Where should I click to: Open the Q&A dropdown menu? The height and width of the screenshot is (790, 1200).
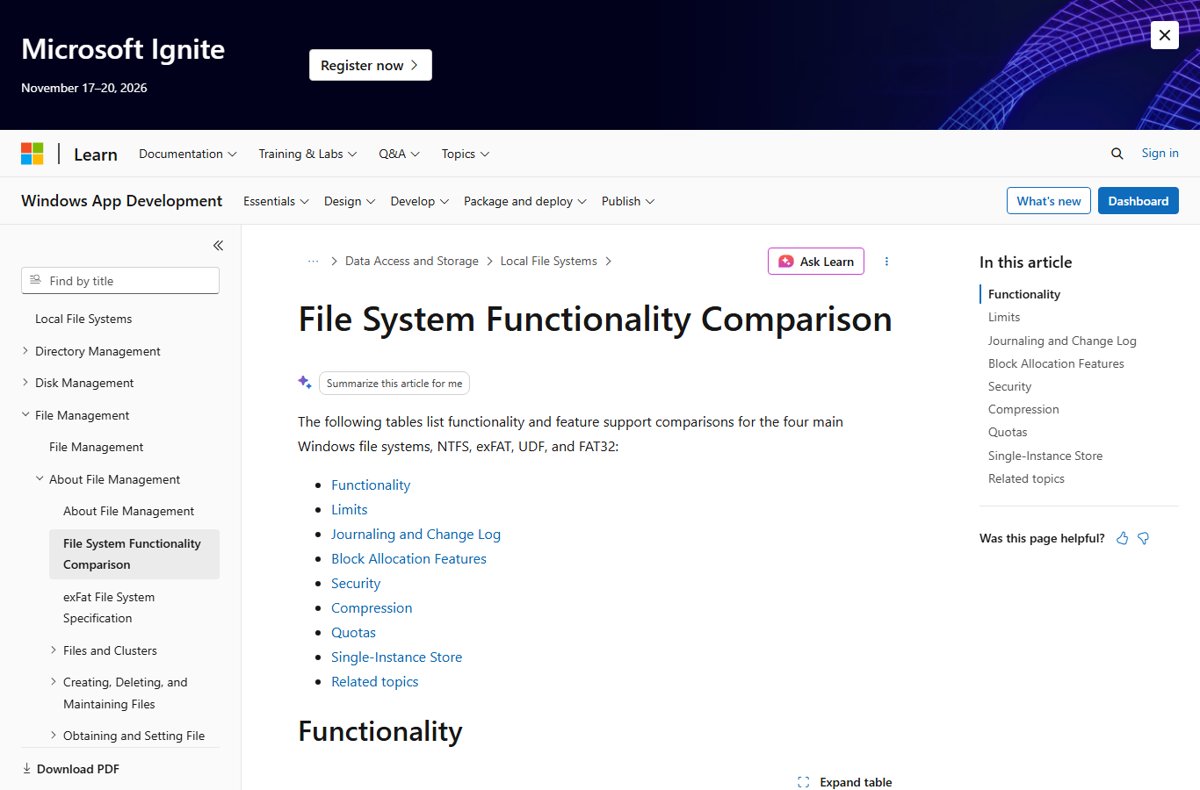click(399, 154)
